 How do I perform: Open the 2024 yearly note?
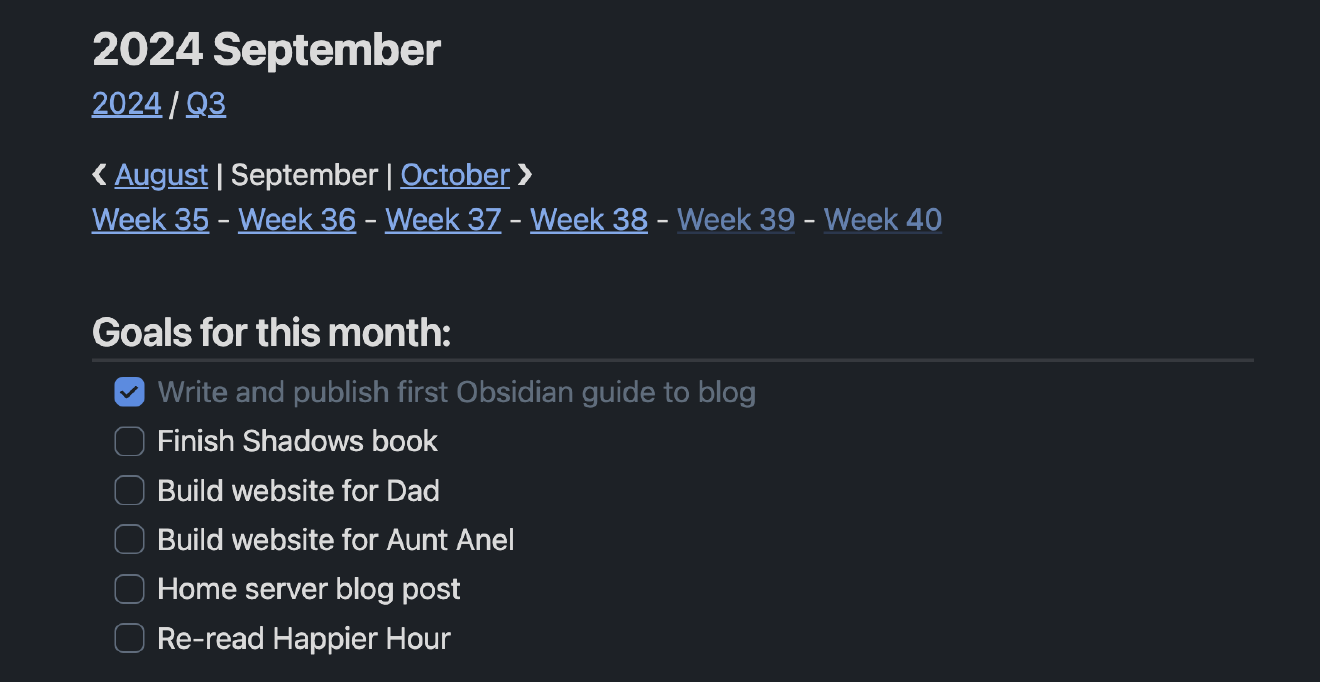126,103
